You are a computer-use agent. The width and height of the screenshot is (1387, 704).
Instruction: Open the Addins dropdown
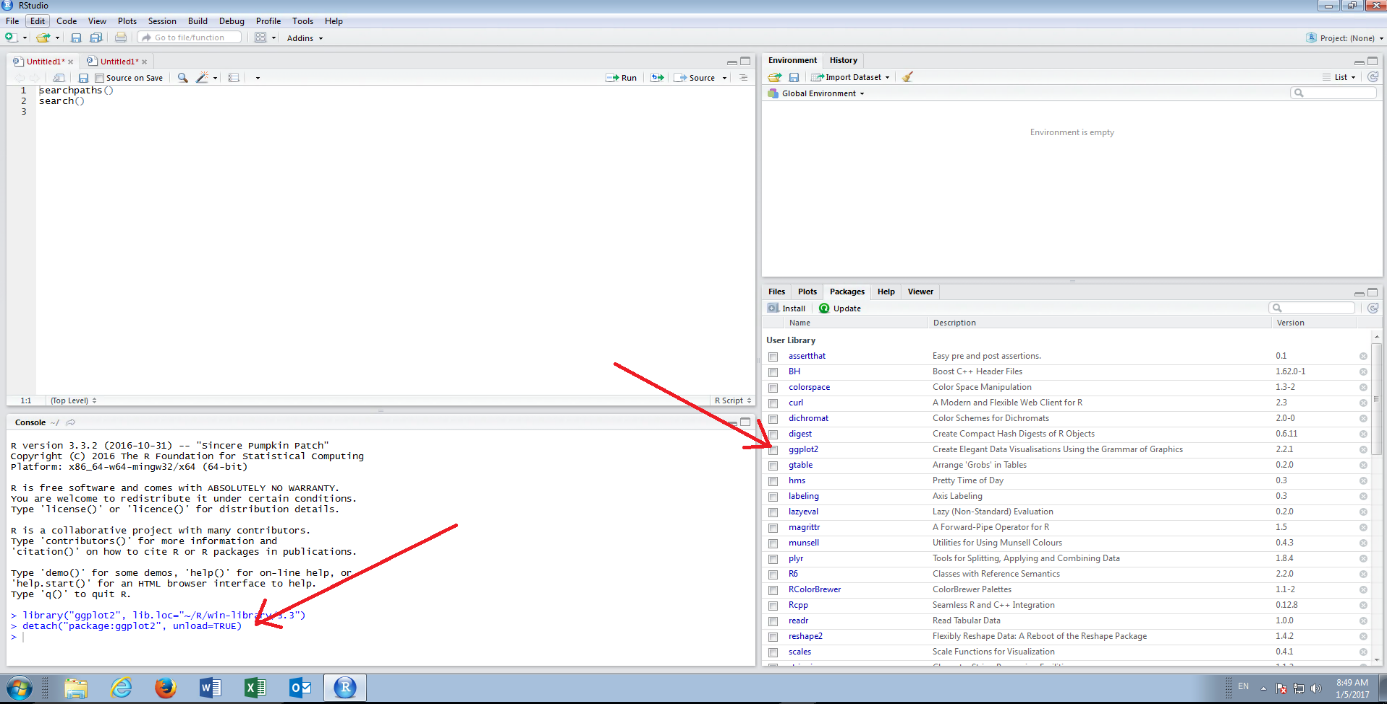[x=304, y=38]
